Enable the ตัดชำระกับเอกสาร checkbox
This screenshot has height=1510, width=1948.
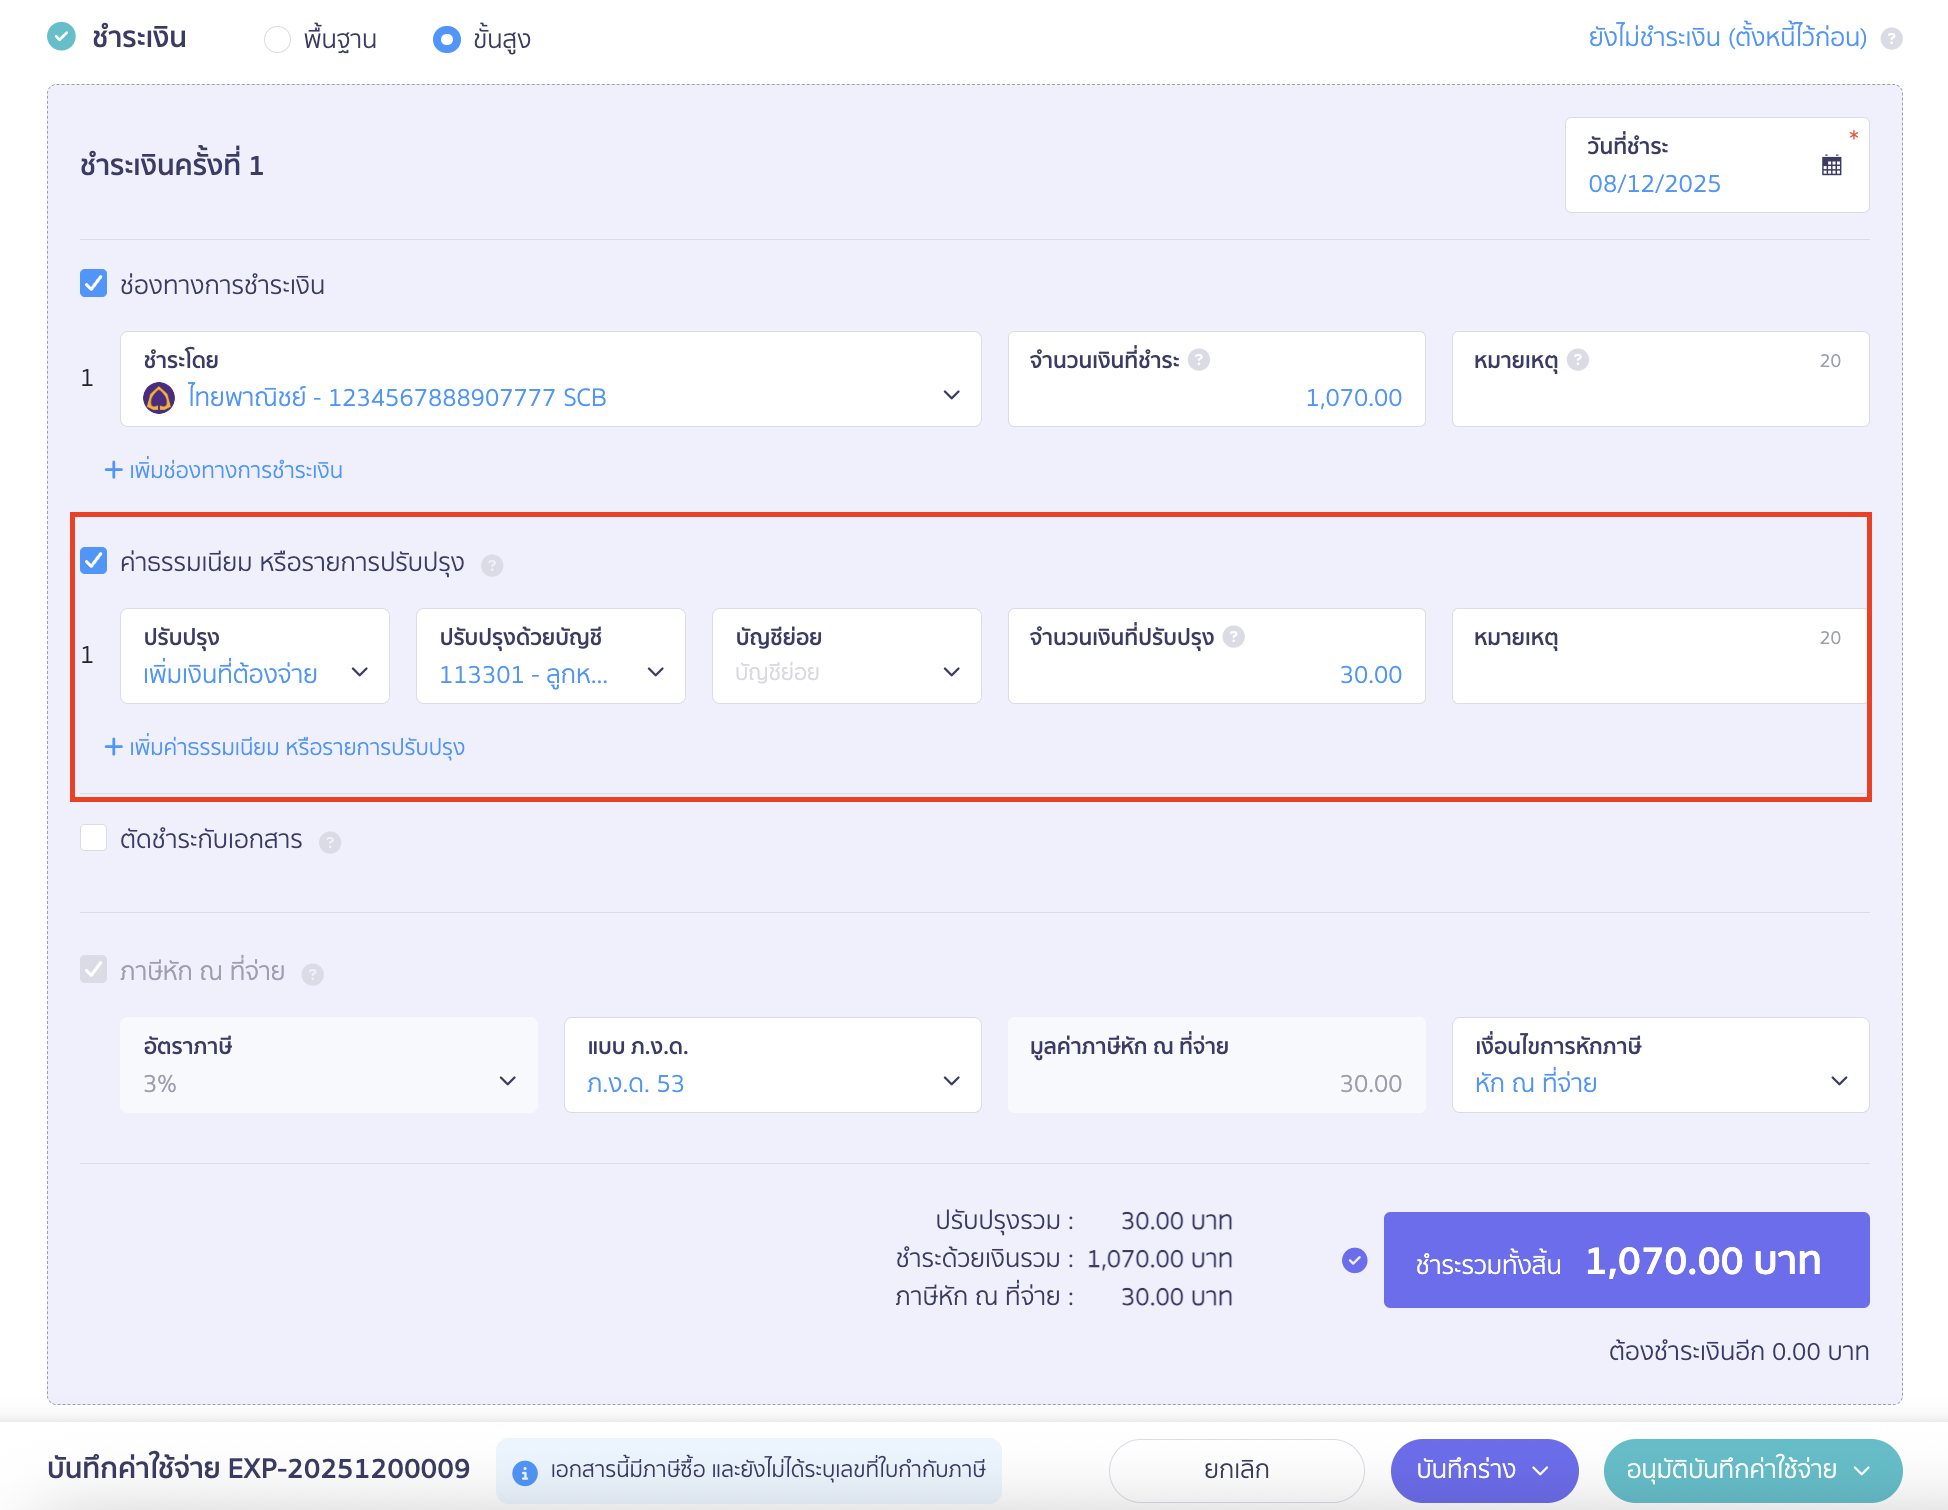(x=94, y=838)
